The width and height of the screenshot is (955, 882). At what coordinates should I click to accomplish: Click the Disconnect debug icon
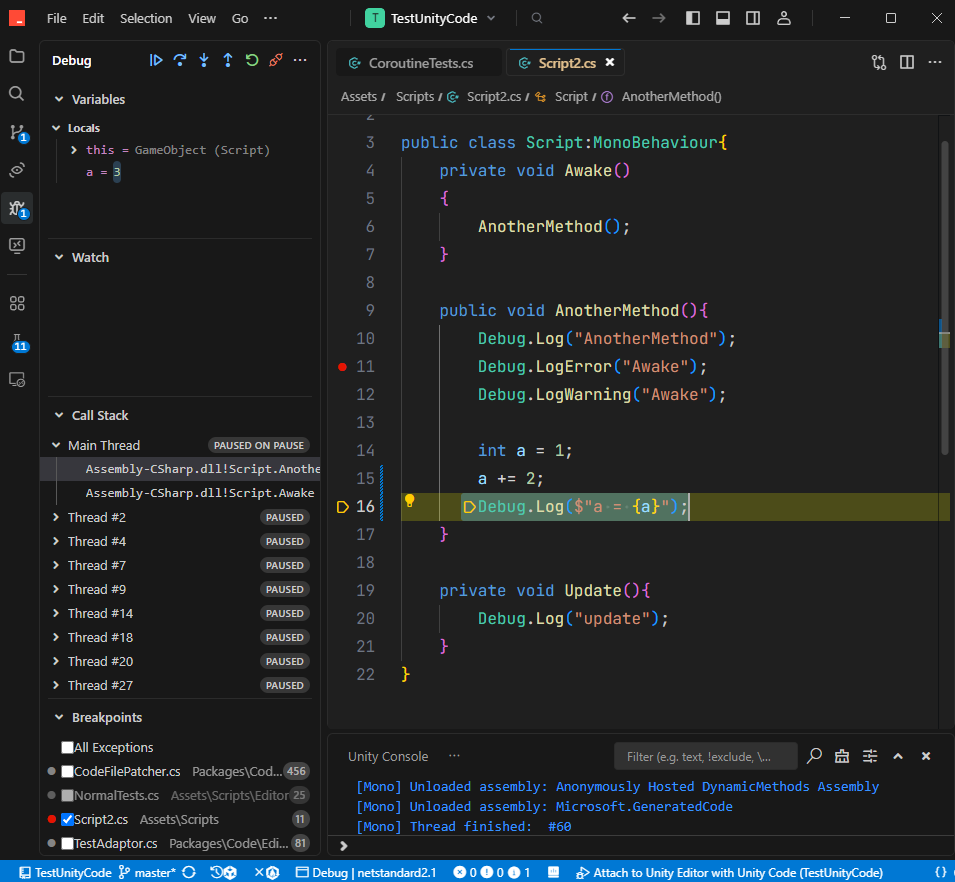coord(276,60)
